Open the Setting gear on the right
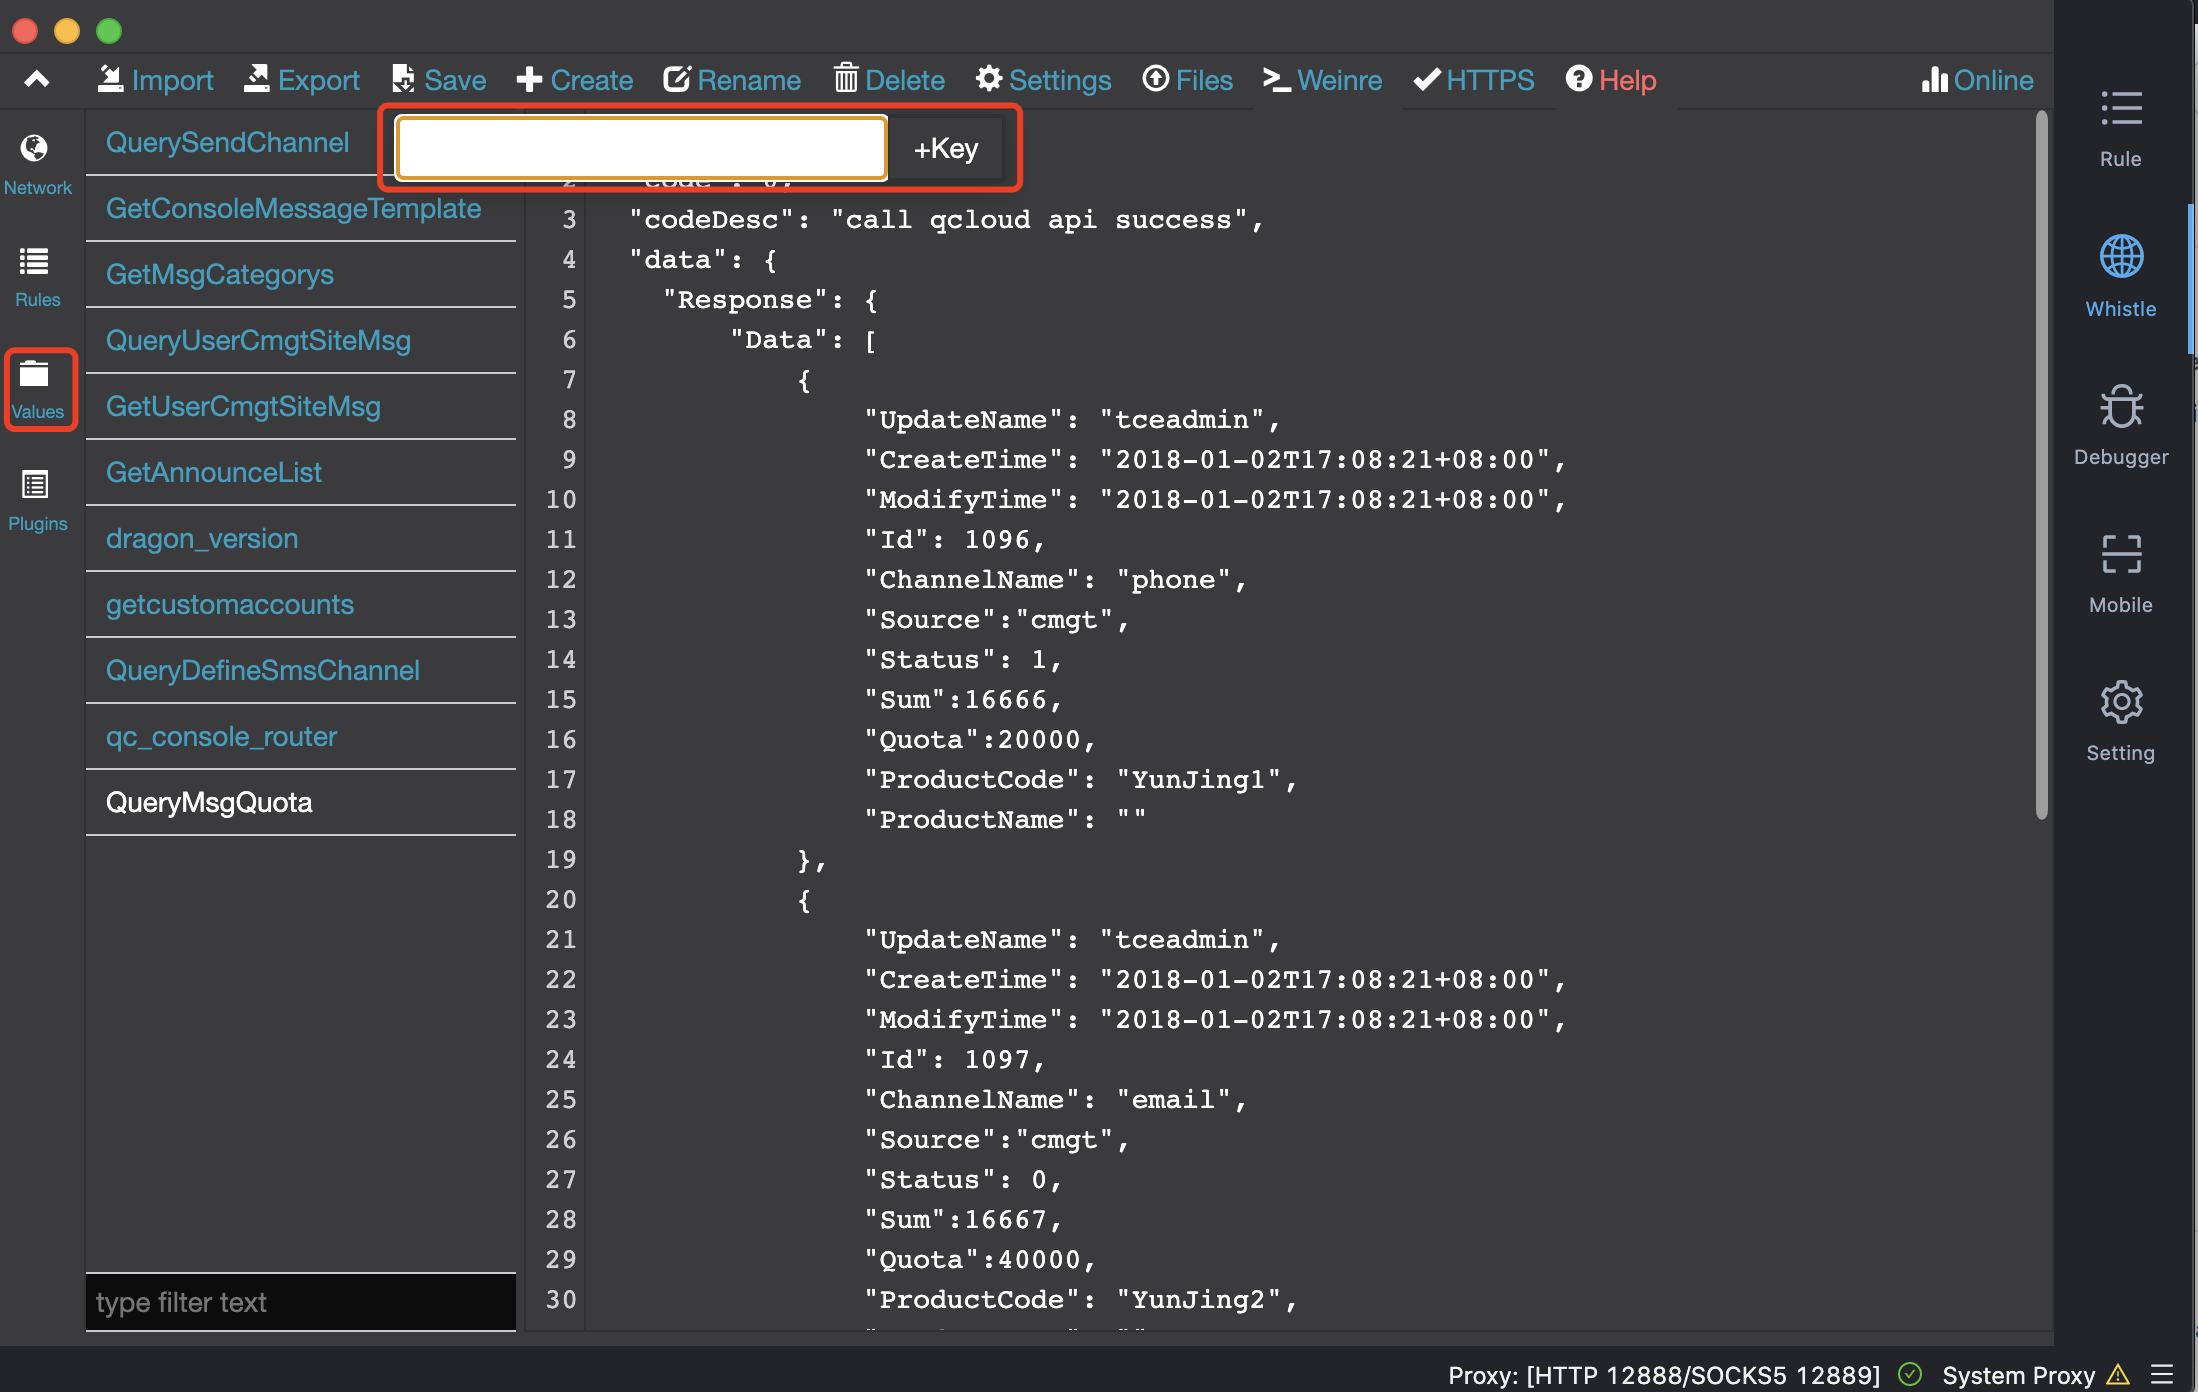Image resolution: width=2198 pixels, height=1392 pixels. 2120,721
